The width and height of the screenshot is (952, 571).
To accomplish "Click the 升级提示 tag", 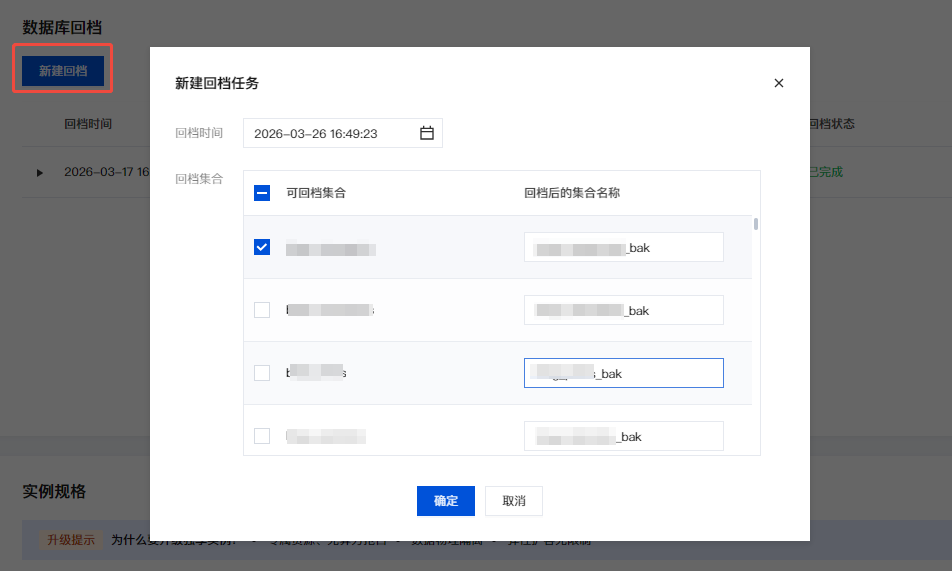I will [x=70, y=540].
